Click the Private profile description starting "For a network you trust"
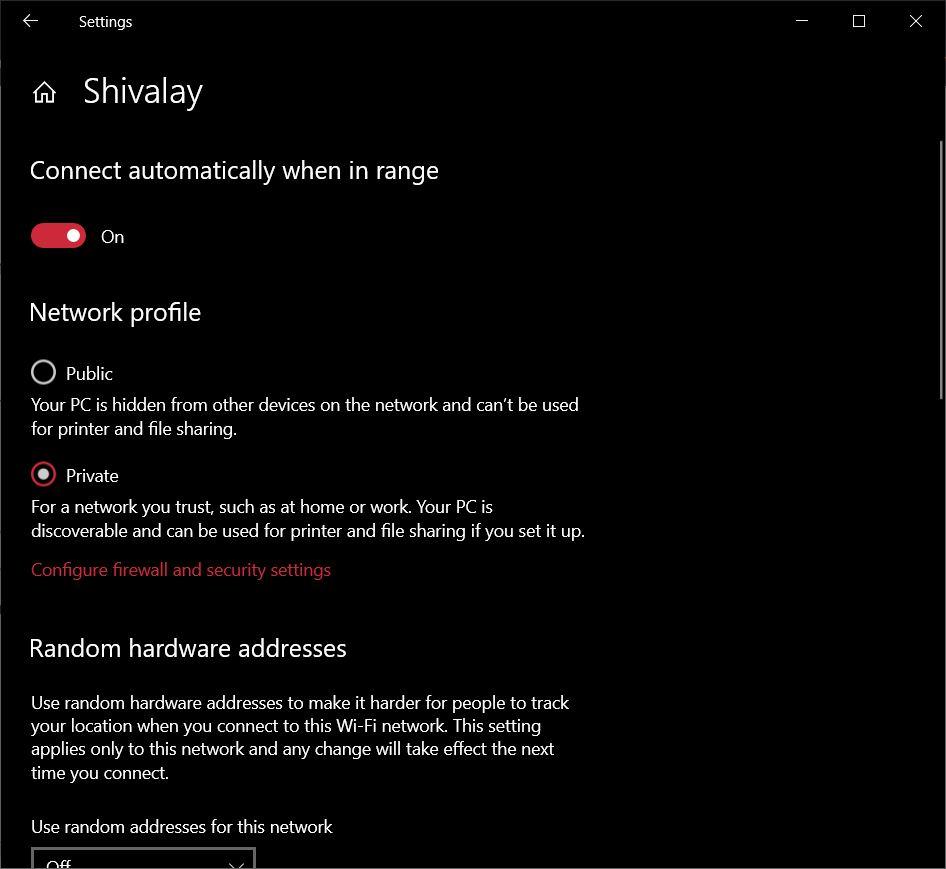Image resolution: width=946 pixels, height=869 pixels. tap(307, 518)
